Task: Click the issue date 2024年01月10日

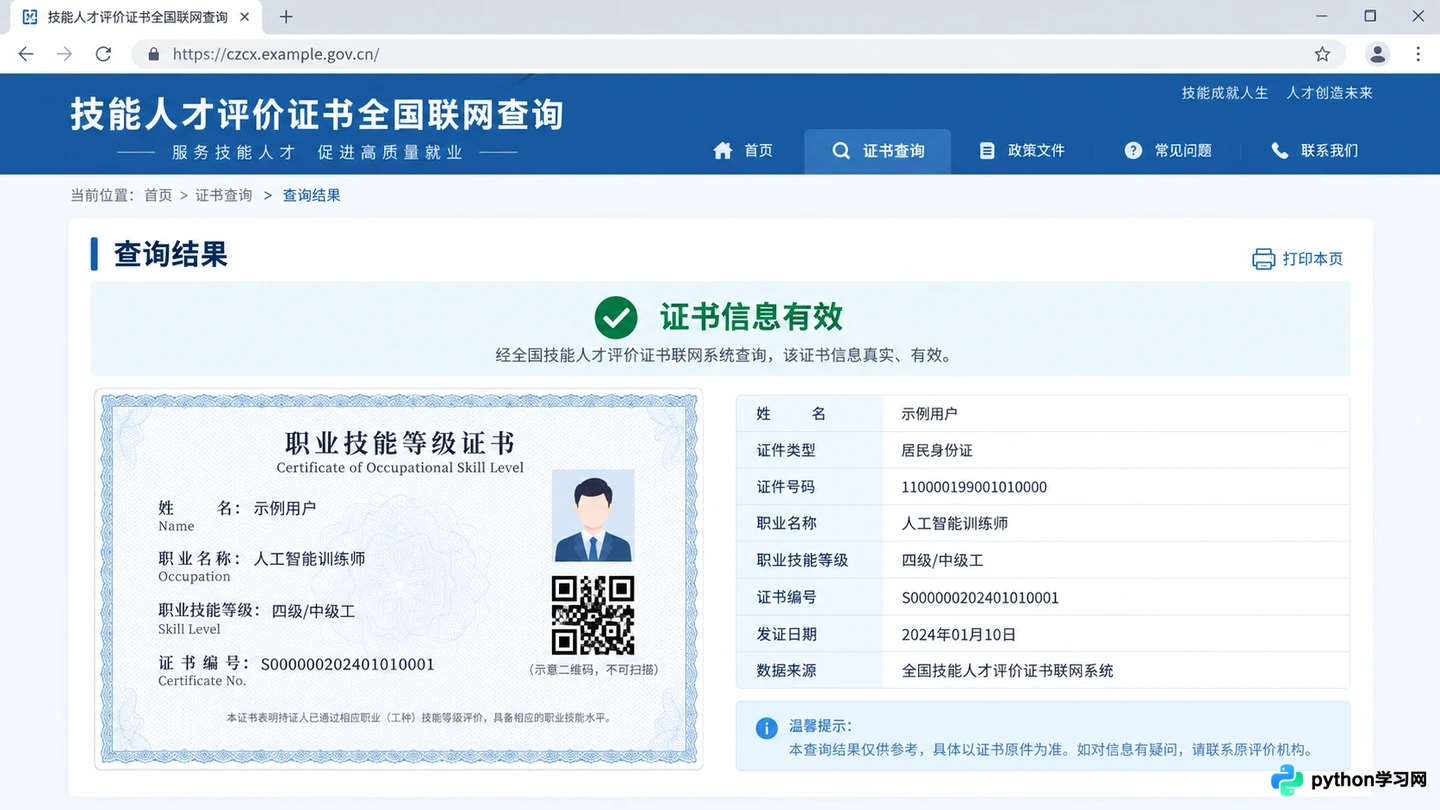Action: pyautogui.click(x=959, y=635)
